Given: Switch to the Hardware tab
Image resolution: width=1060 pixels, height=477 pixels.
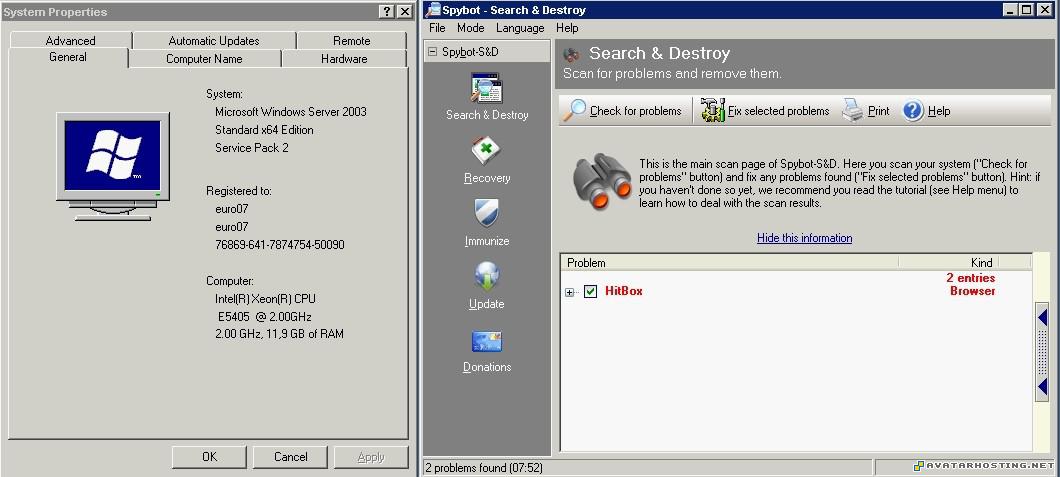Looking at the screenshot, I should tap(344, 59).
